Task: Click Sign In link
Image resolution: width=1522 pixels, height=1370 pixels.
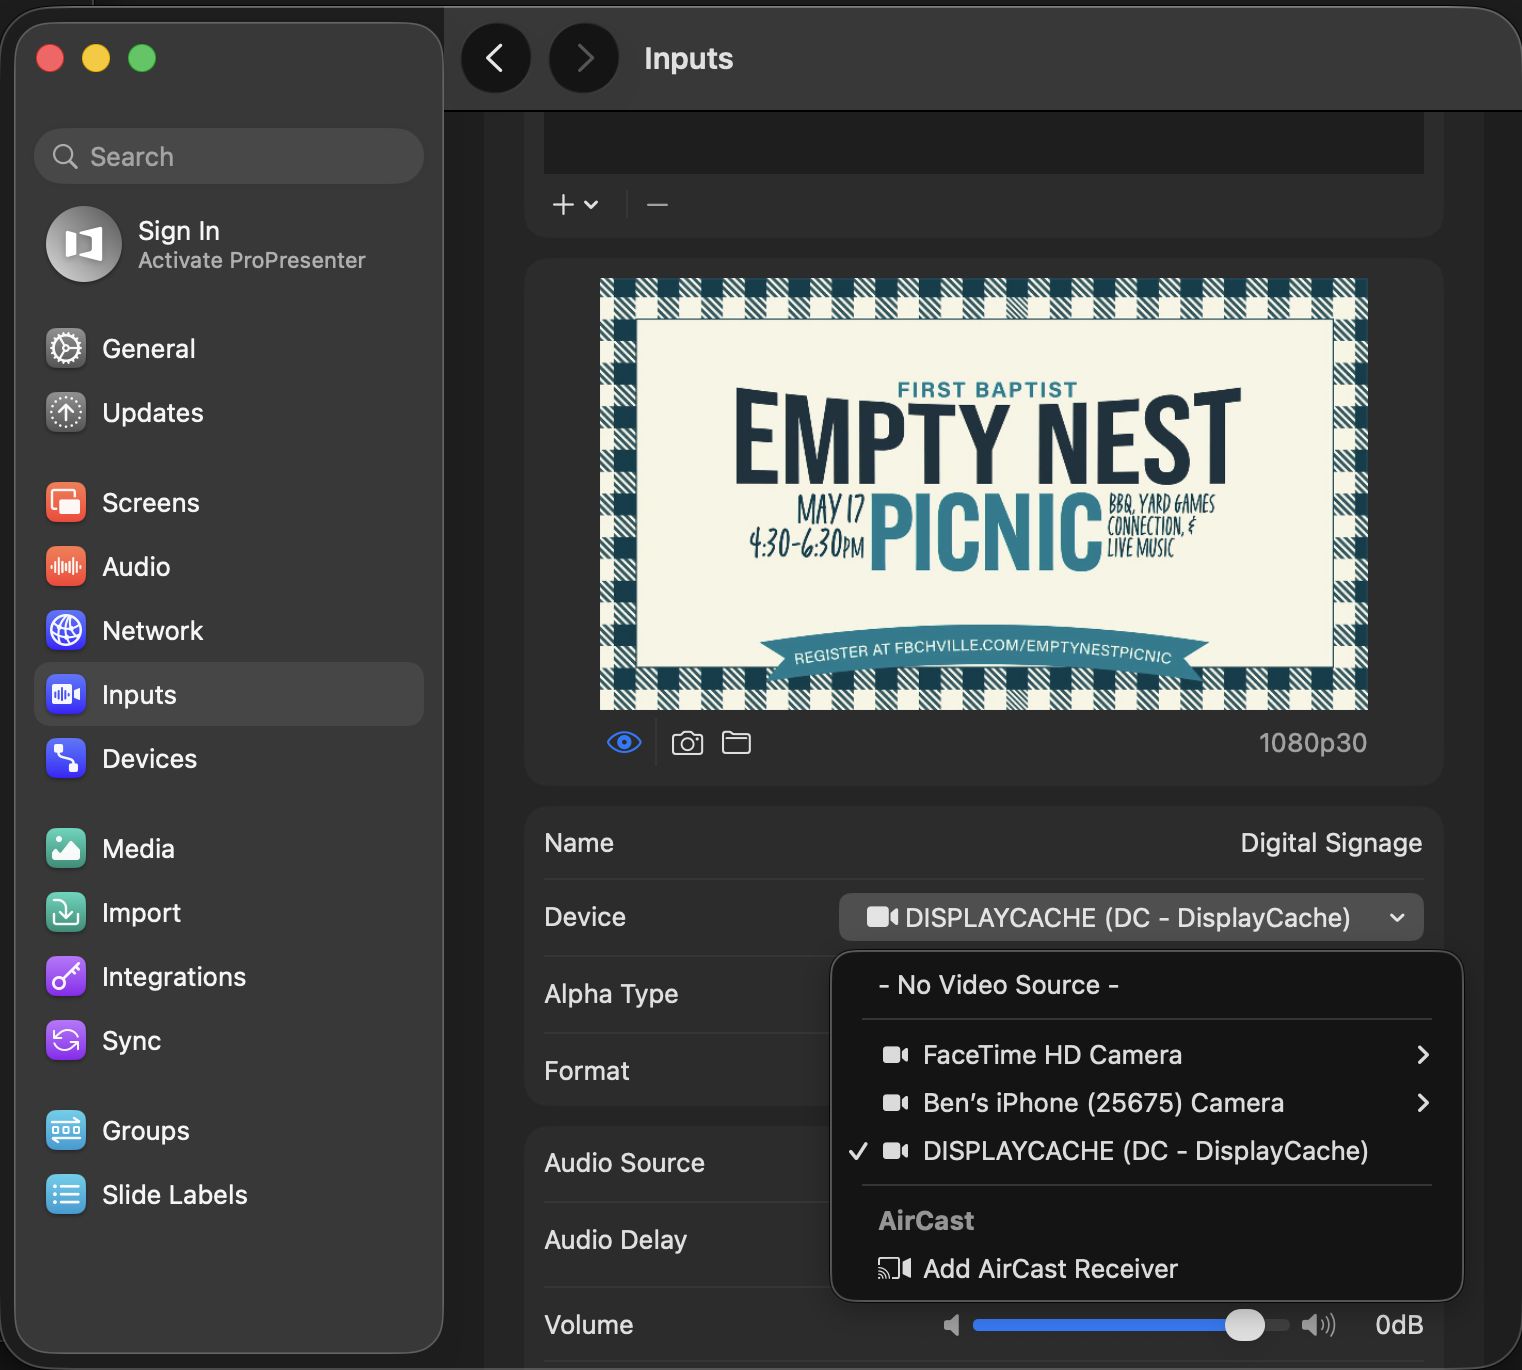Action: coord(179,231)
